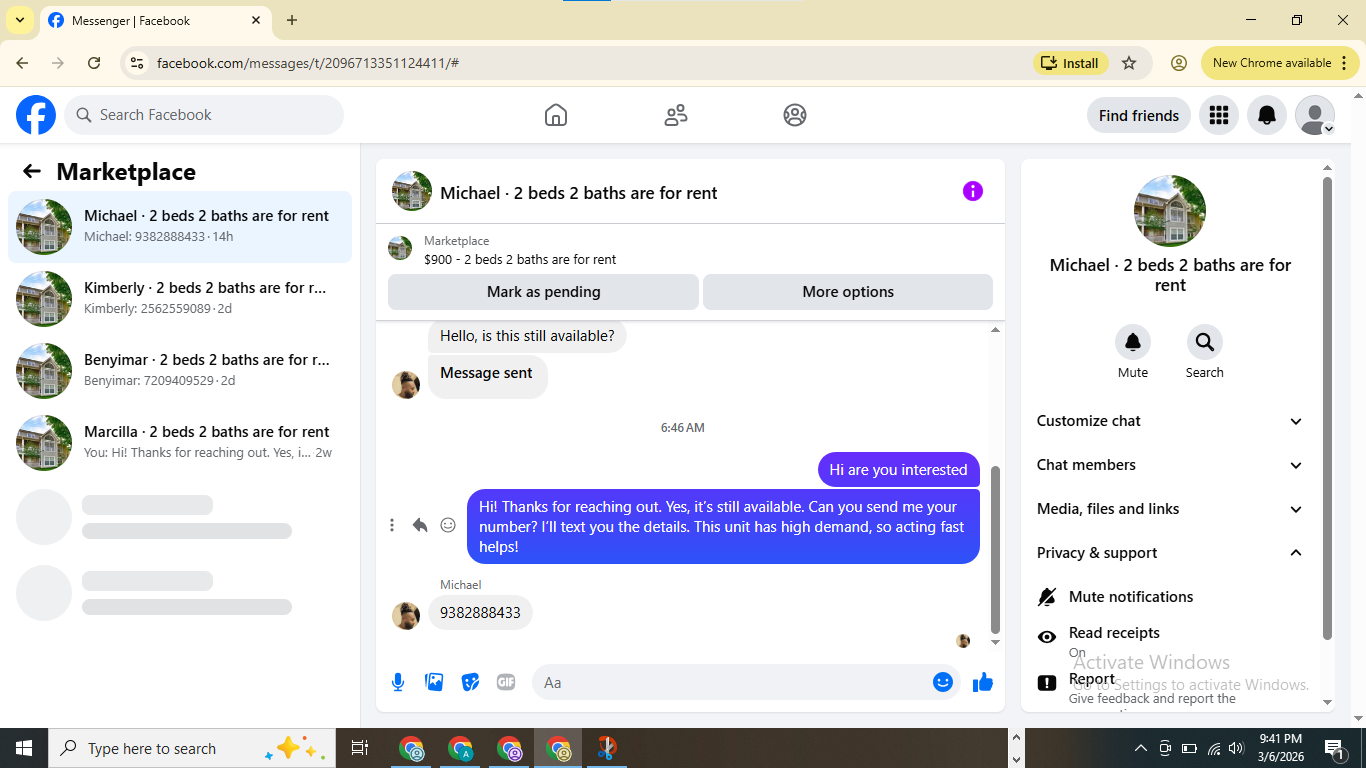
Task: Expand Chat members section
Action: [x=1170, y=465]
